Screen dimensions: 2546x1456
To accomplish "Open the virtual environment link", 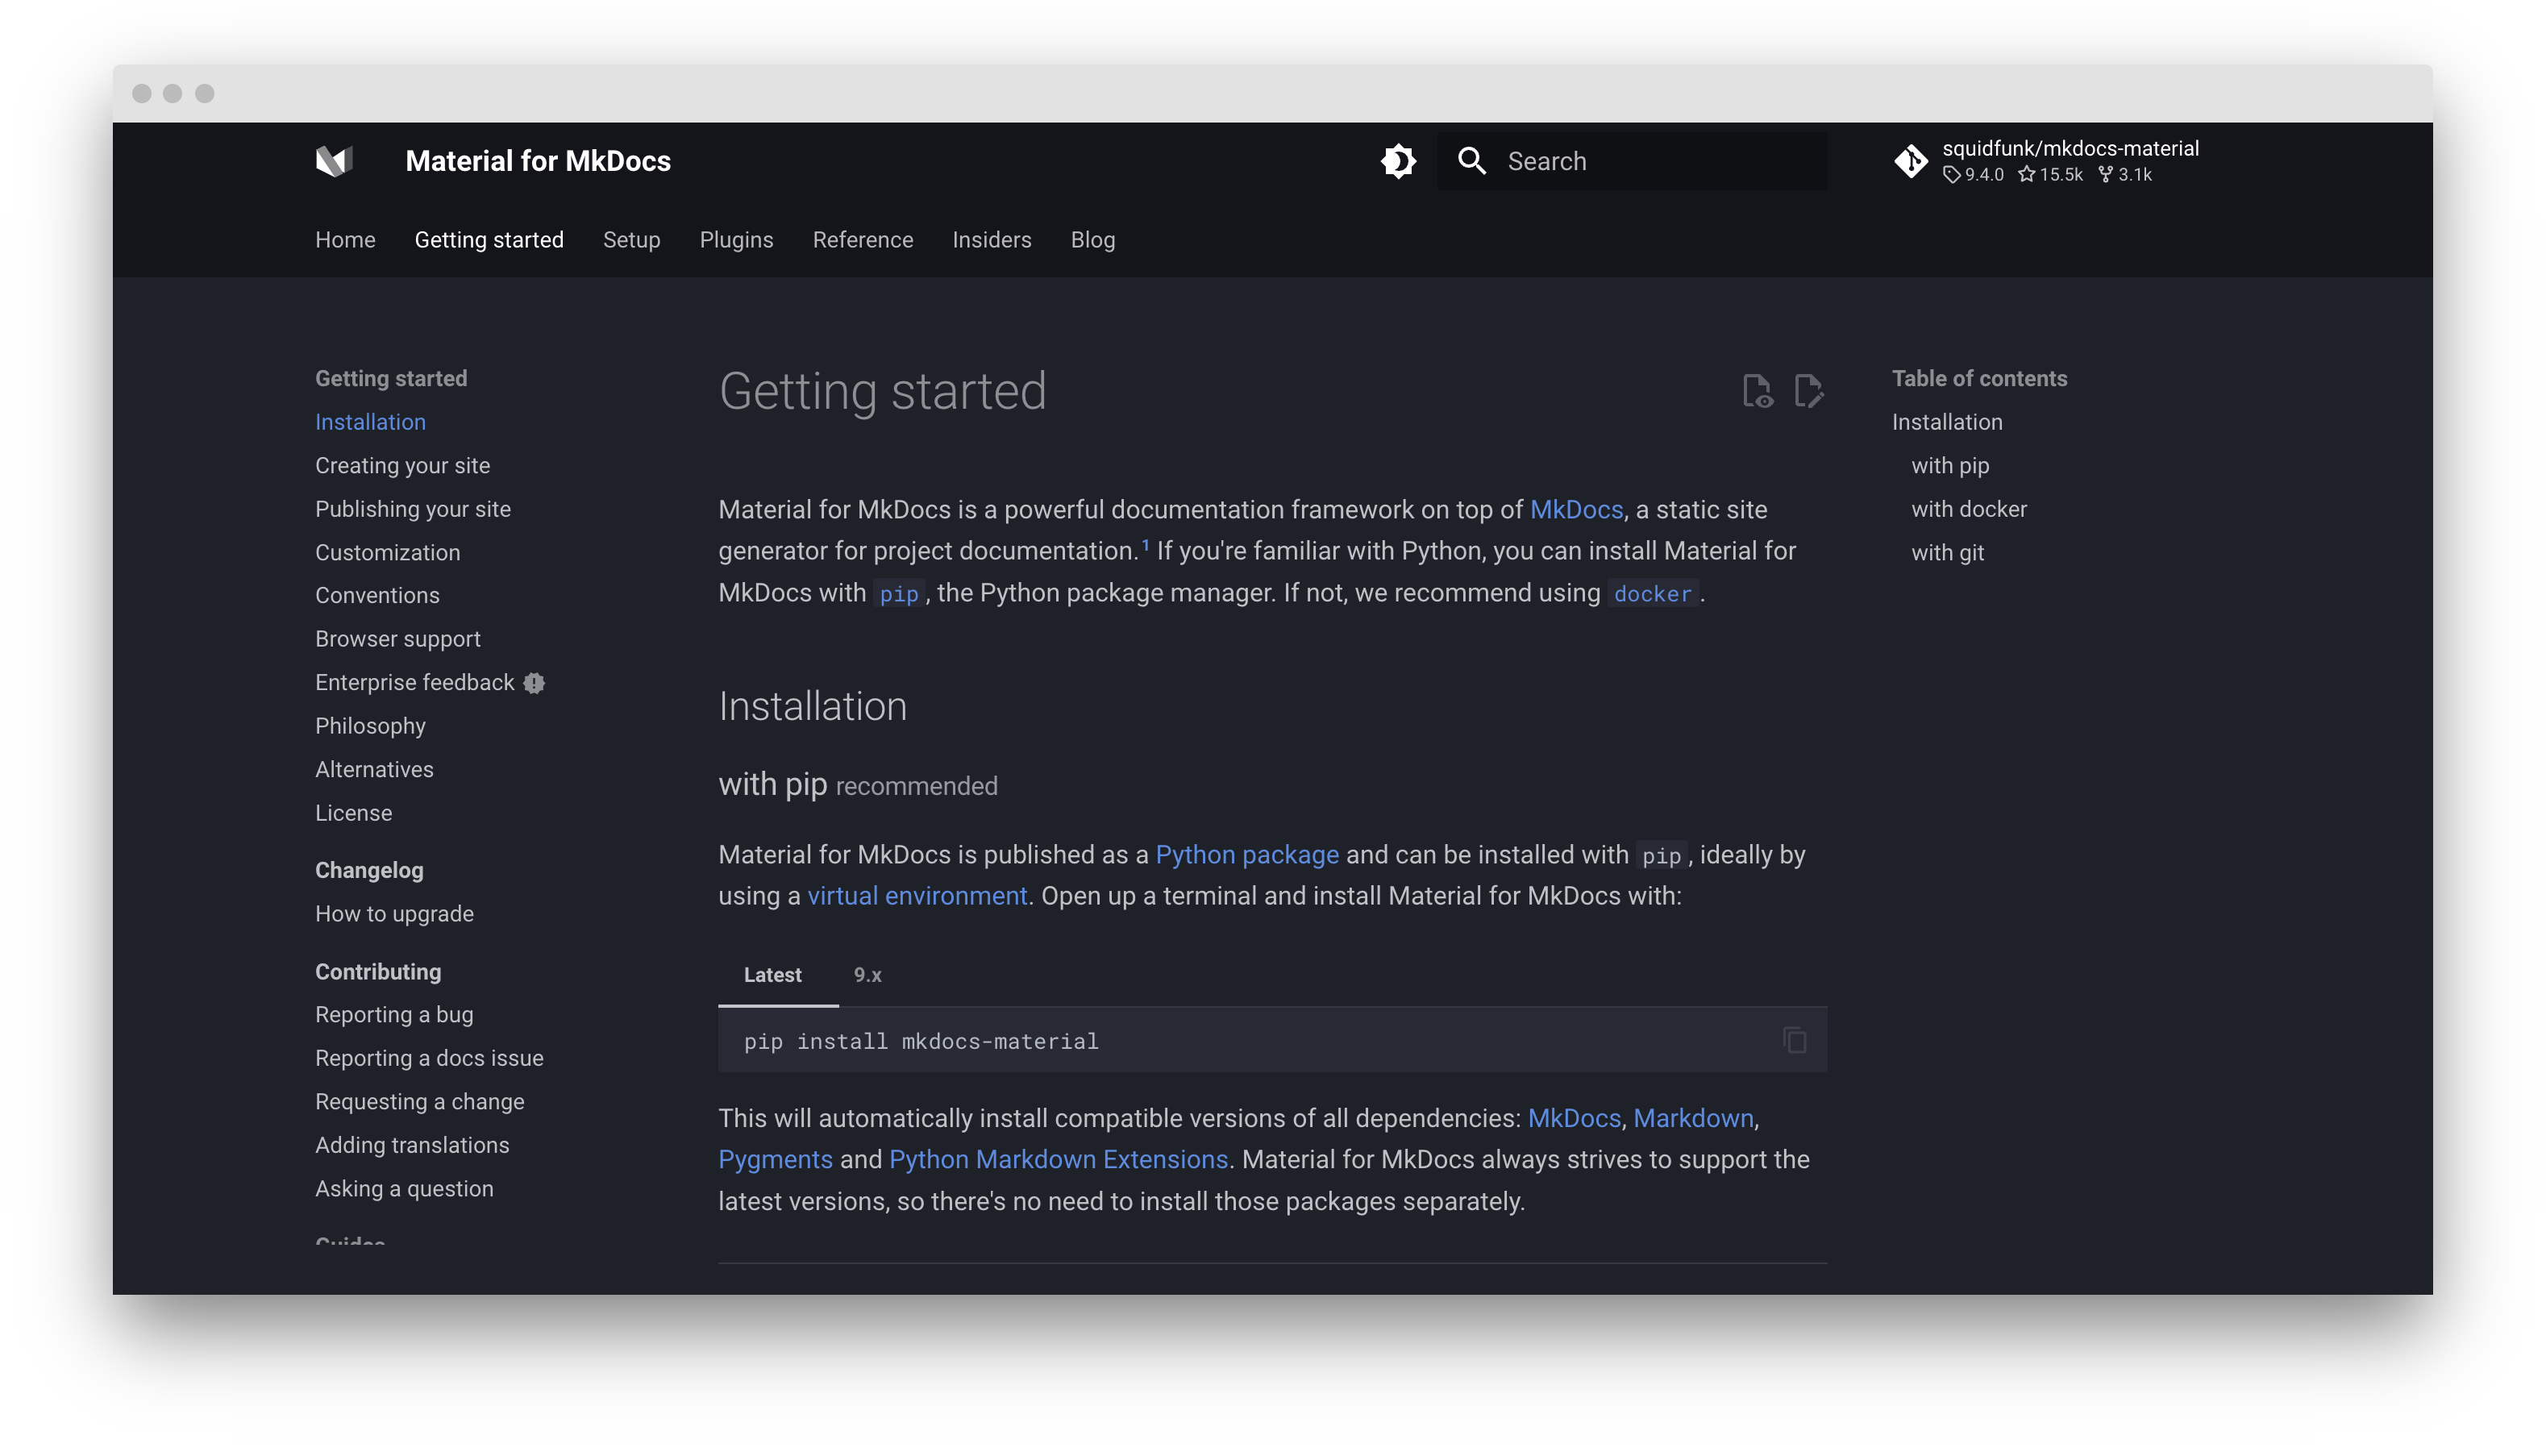I will click(917, 895).
